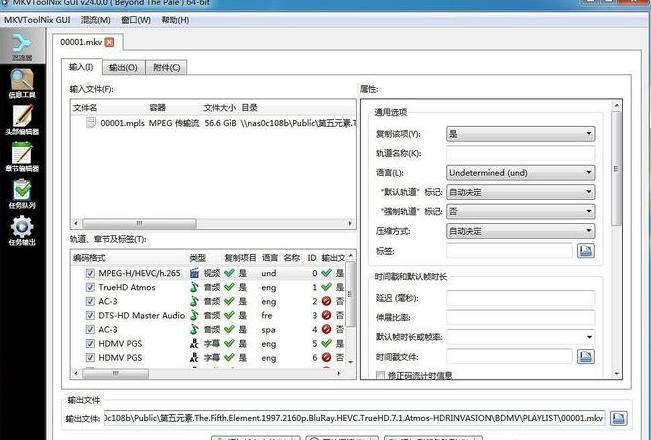Click red default-track icon for ID 6
Viewport: 651px width, 440px height.
click(x=327, y=358)
